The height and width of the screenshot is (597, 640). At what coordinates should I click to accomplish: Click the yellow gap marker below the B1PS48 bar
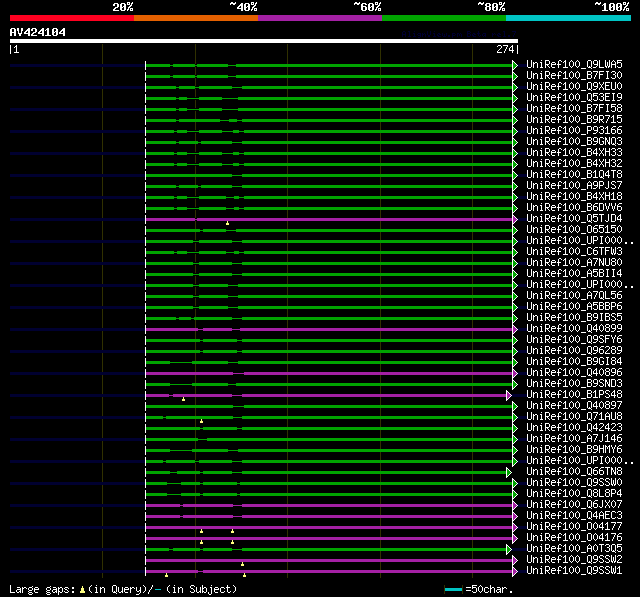coord(183,399)
